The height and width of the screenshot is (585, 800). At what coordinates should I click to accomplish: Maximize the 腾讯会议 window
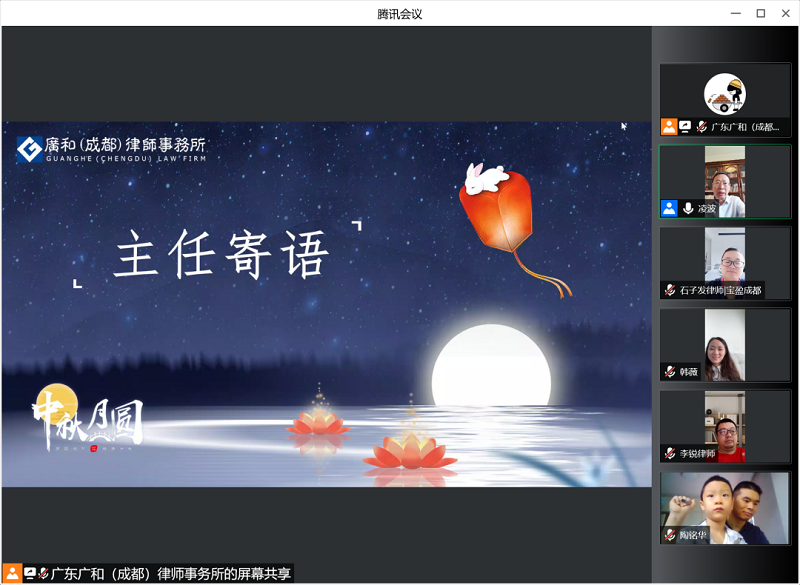(x=761, y=13)
